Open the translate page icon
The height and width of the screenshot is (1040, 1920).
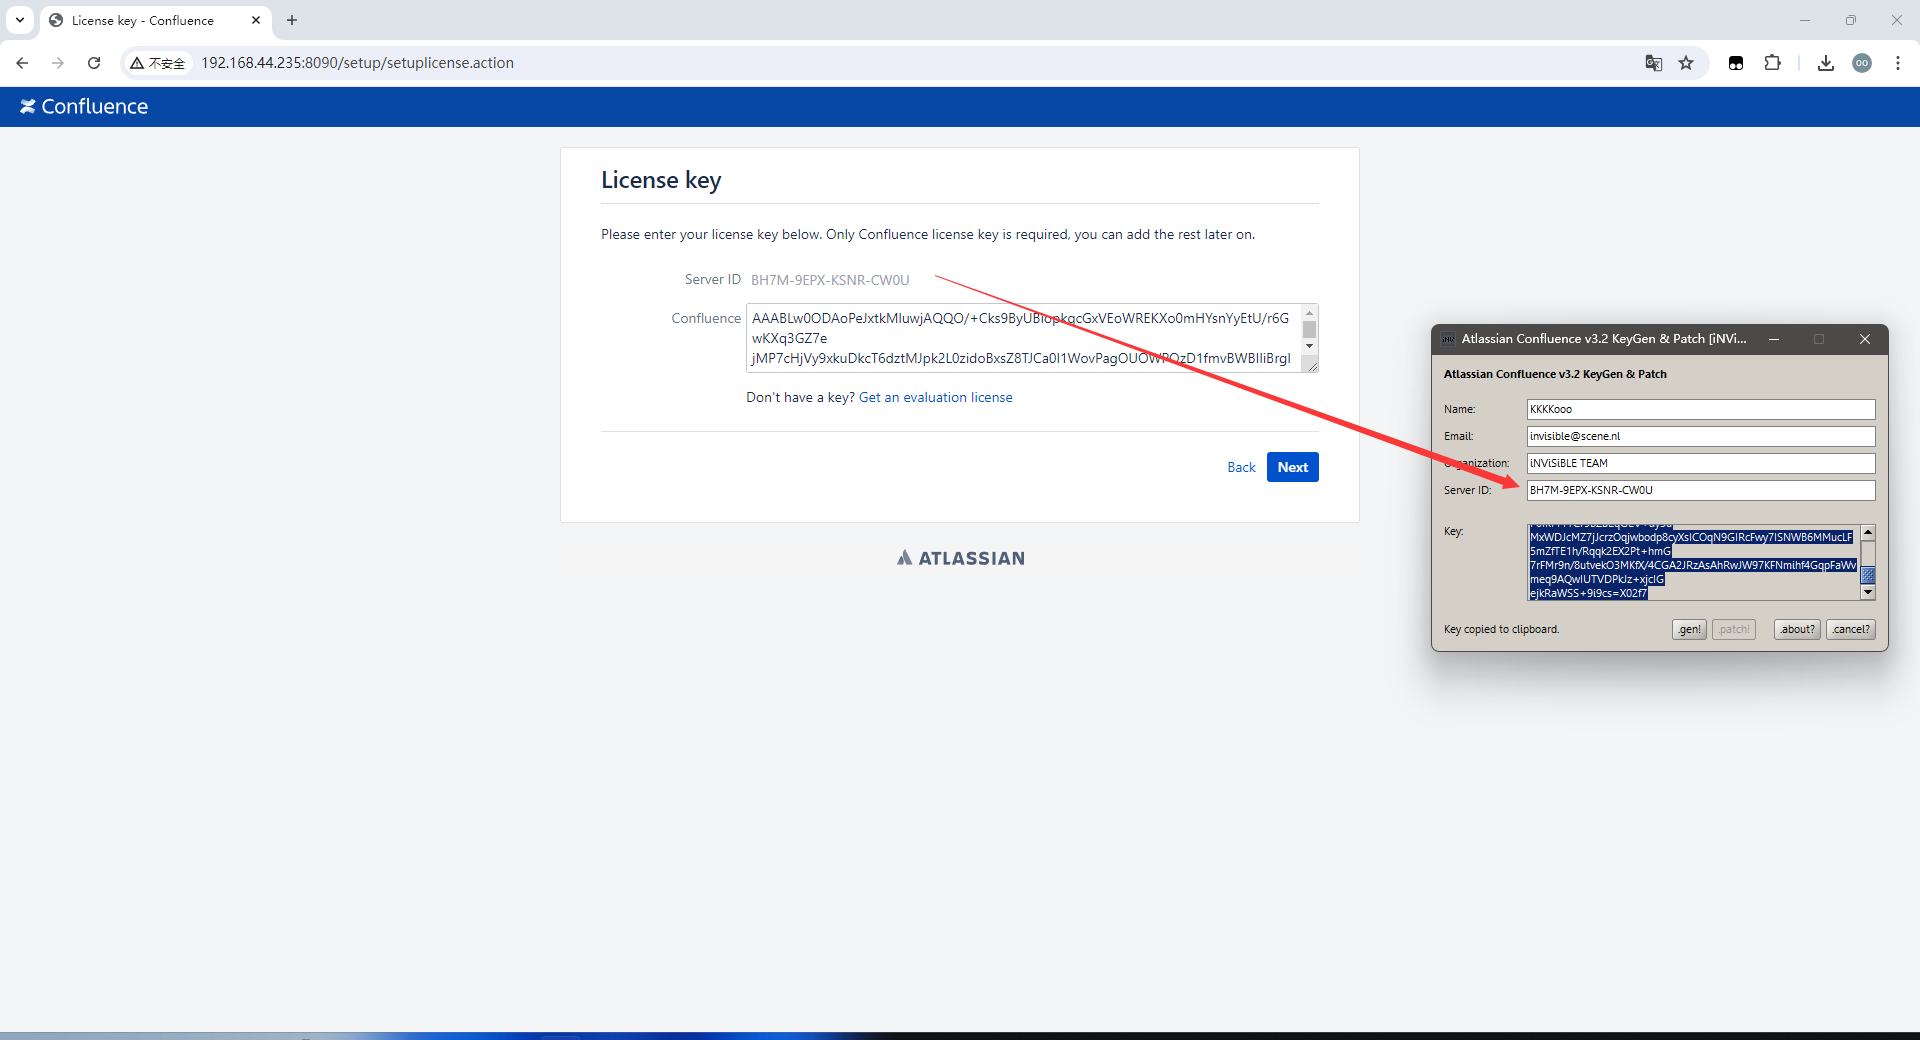1654,63
